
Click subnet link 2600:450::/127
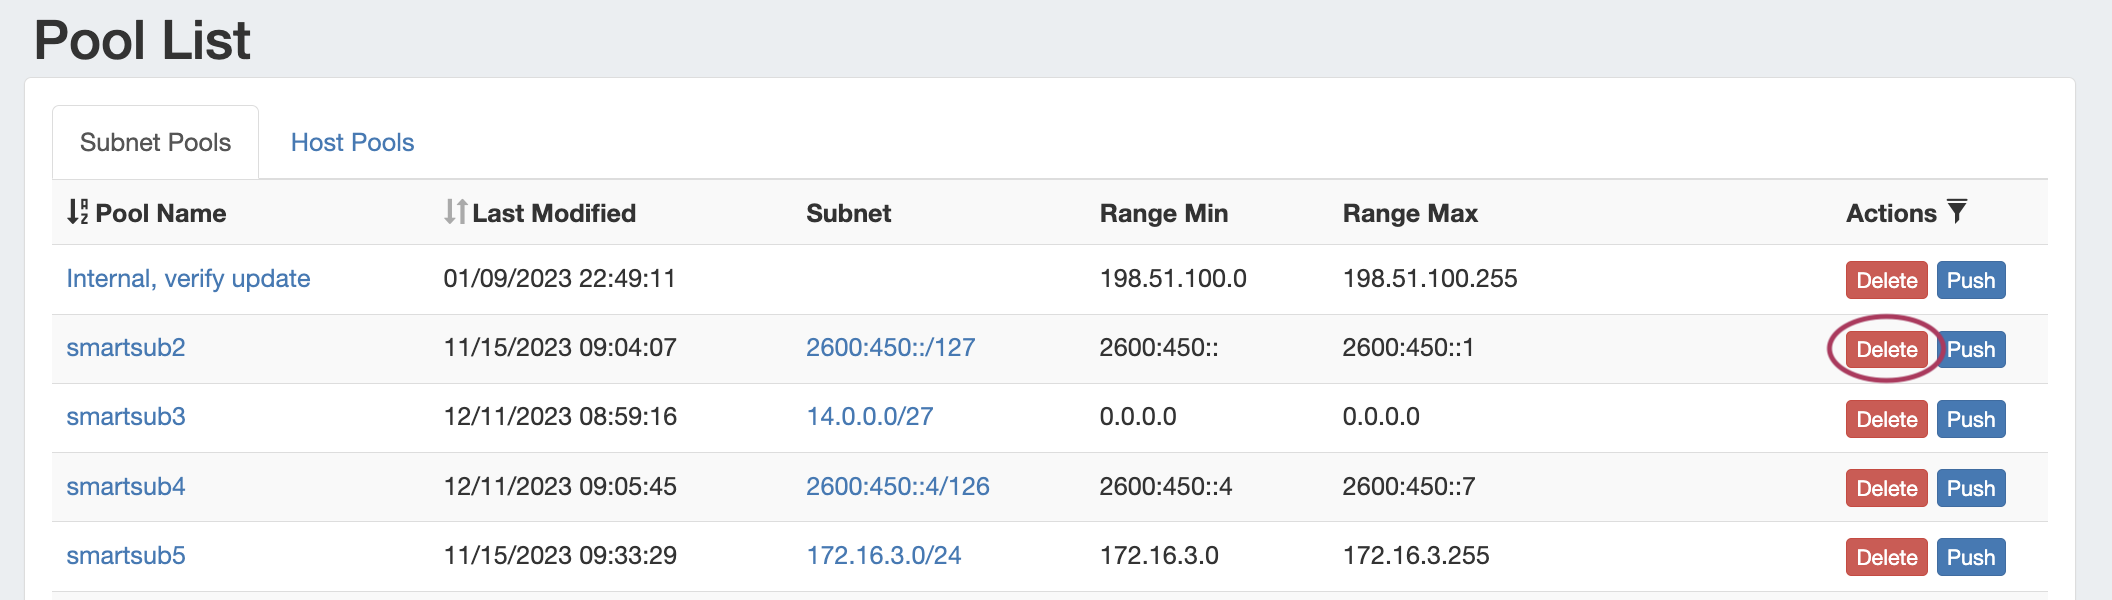pos(890,348)
